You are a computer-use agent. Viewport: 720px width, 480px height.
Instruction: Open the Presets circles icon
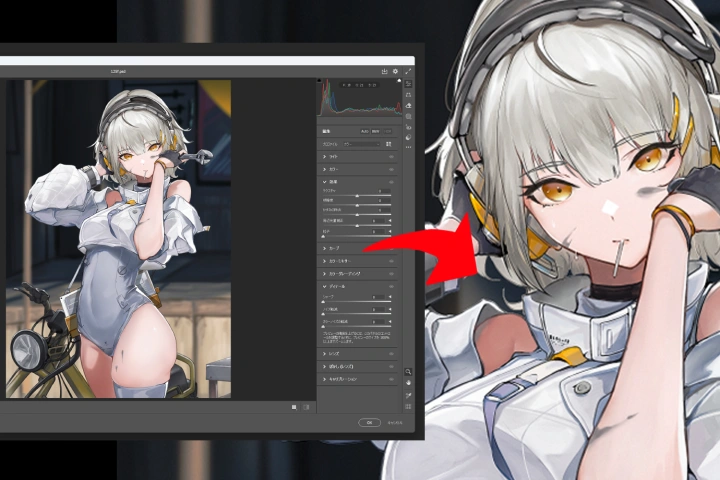408,137
